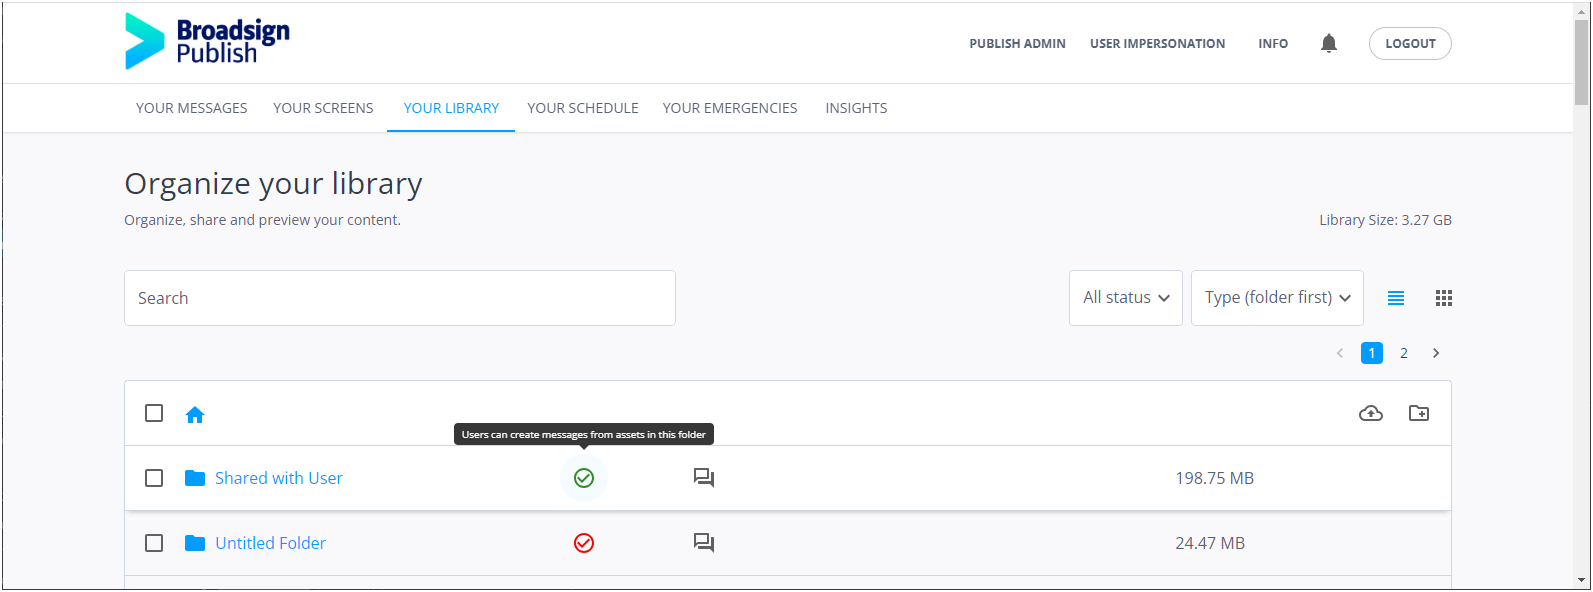Open the Your Messages tab
The height and width of the screenshot is (592, 1593).
click(x=192, y=108)
